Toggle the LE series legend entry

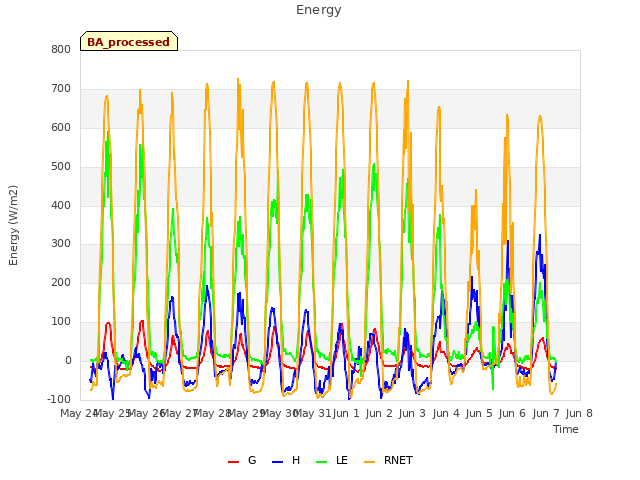pyautogui.click(x=332, y=460)
